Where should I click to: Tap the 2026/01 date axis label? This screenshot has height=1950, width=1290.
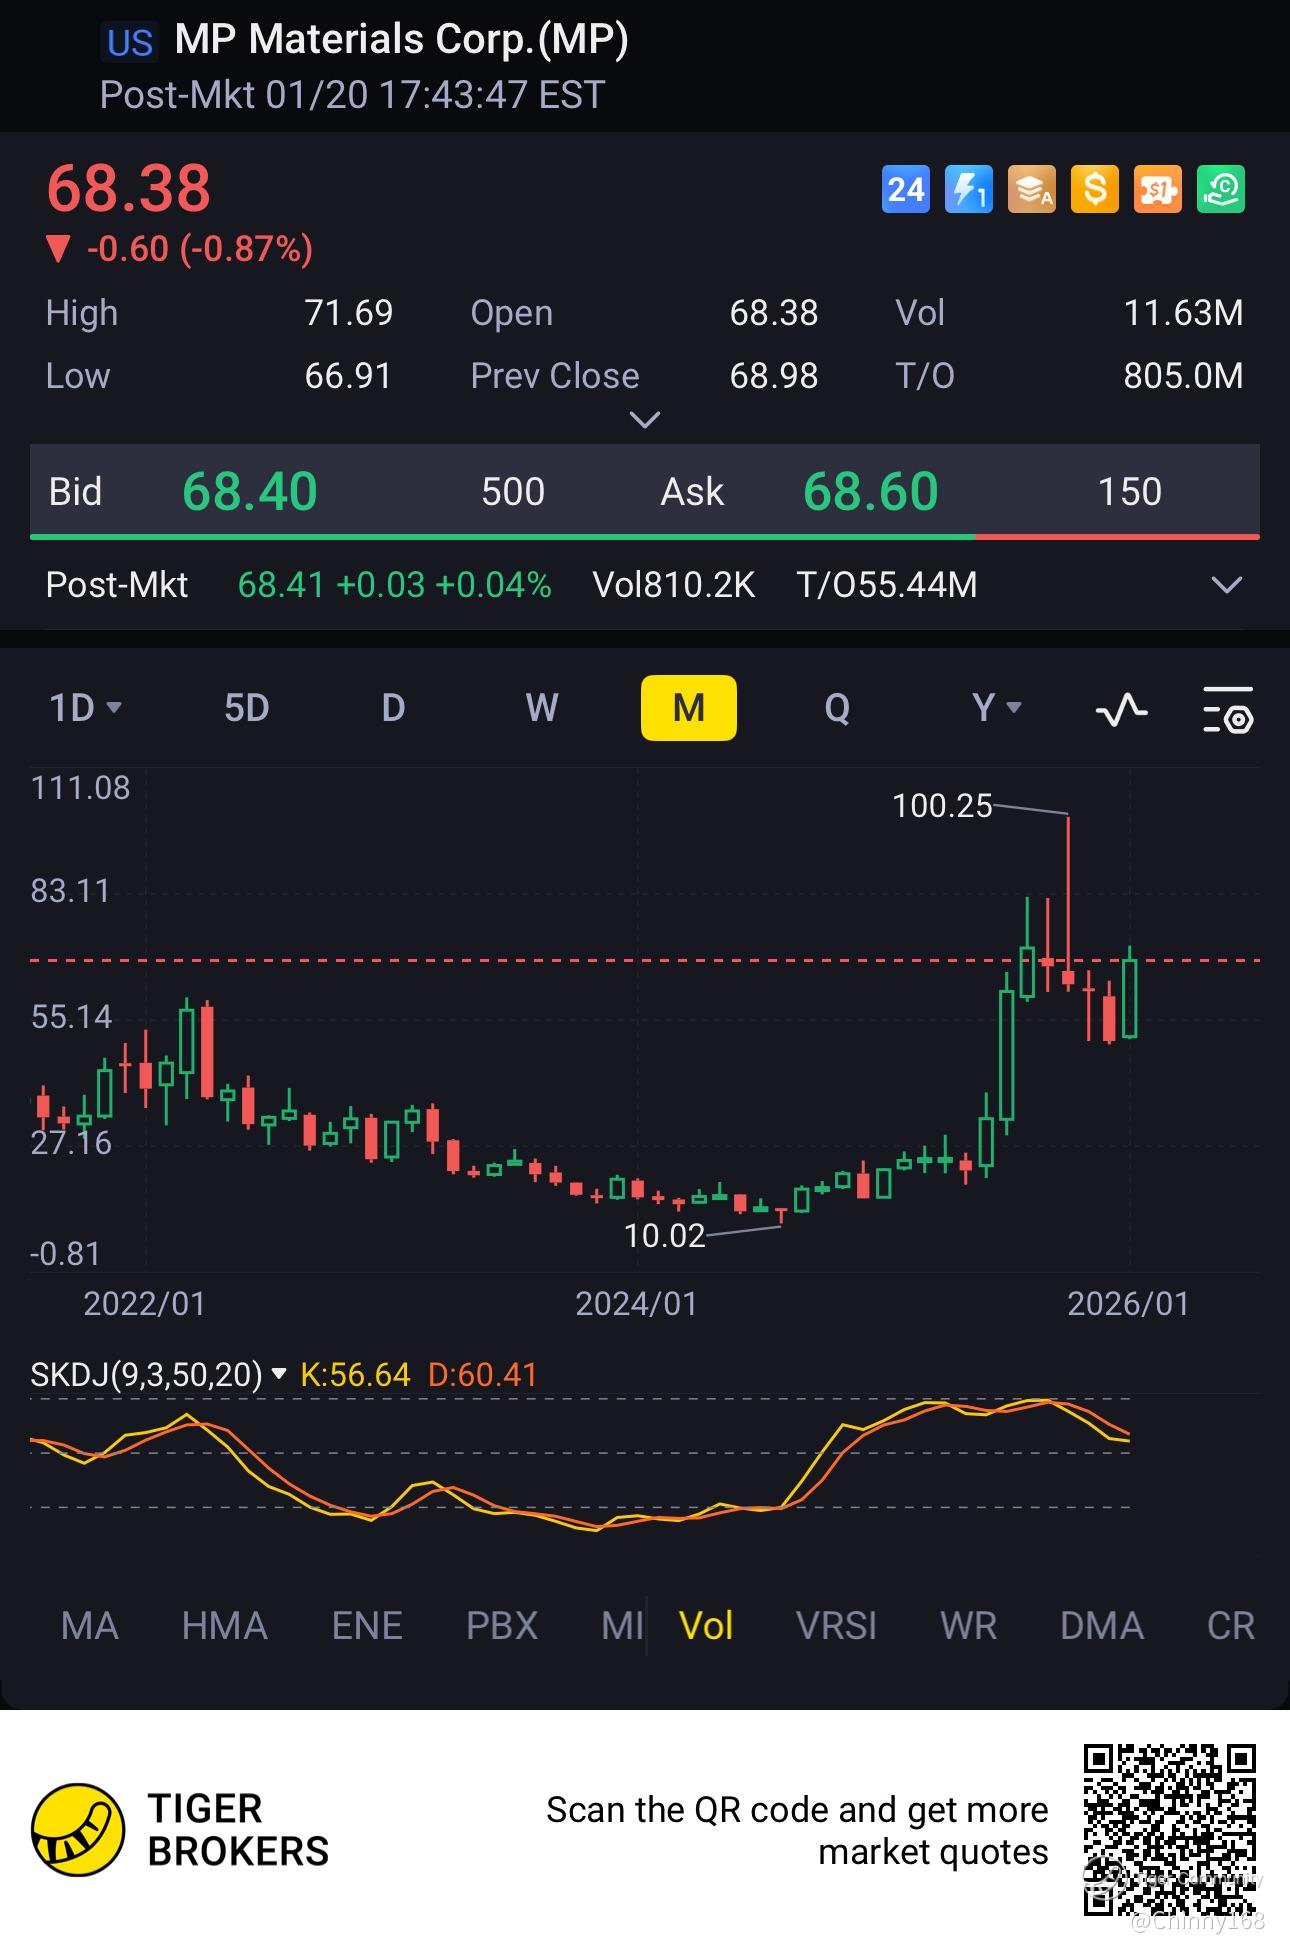[1128, 1304]
